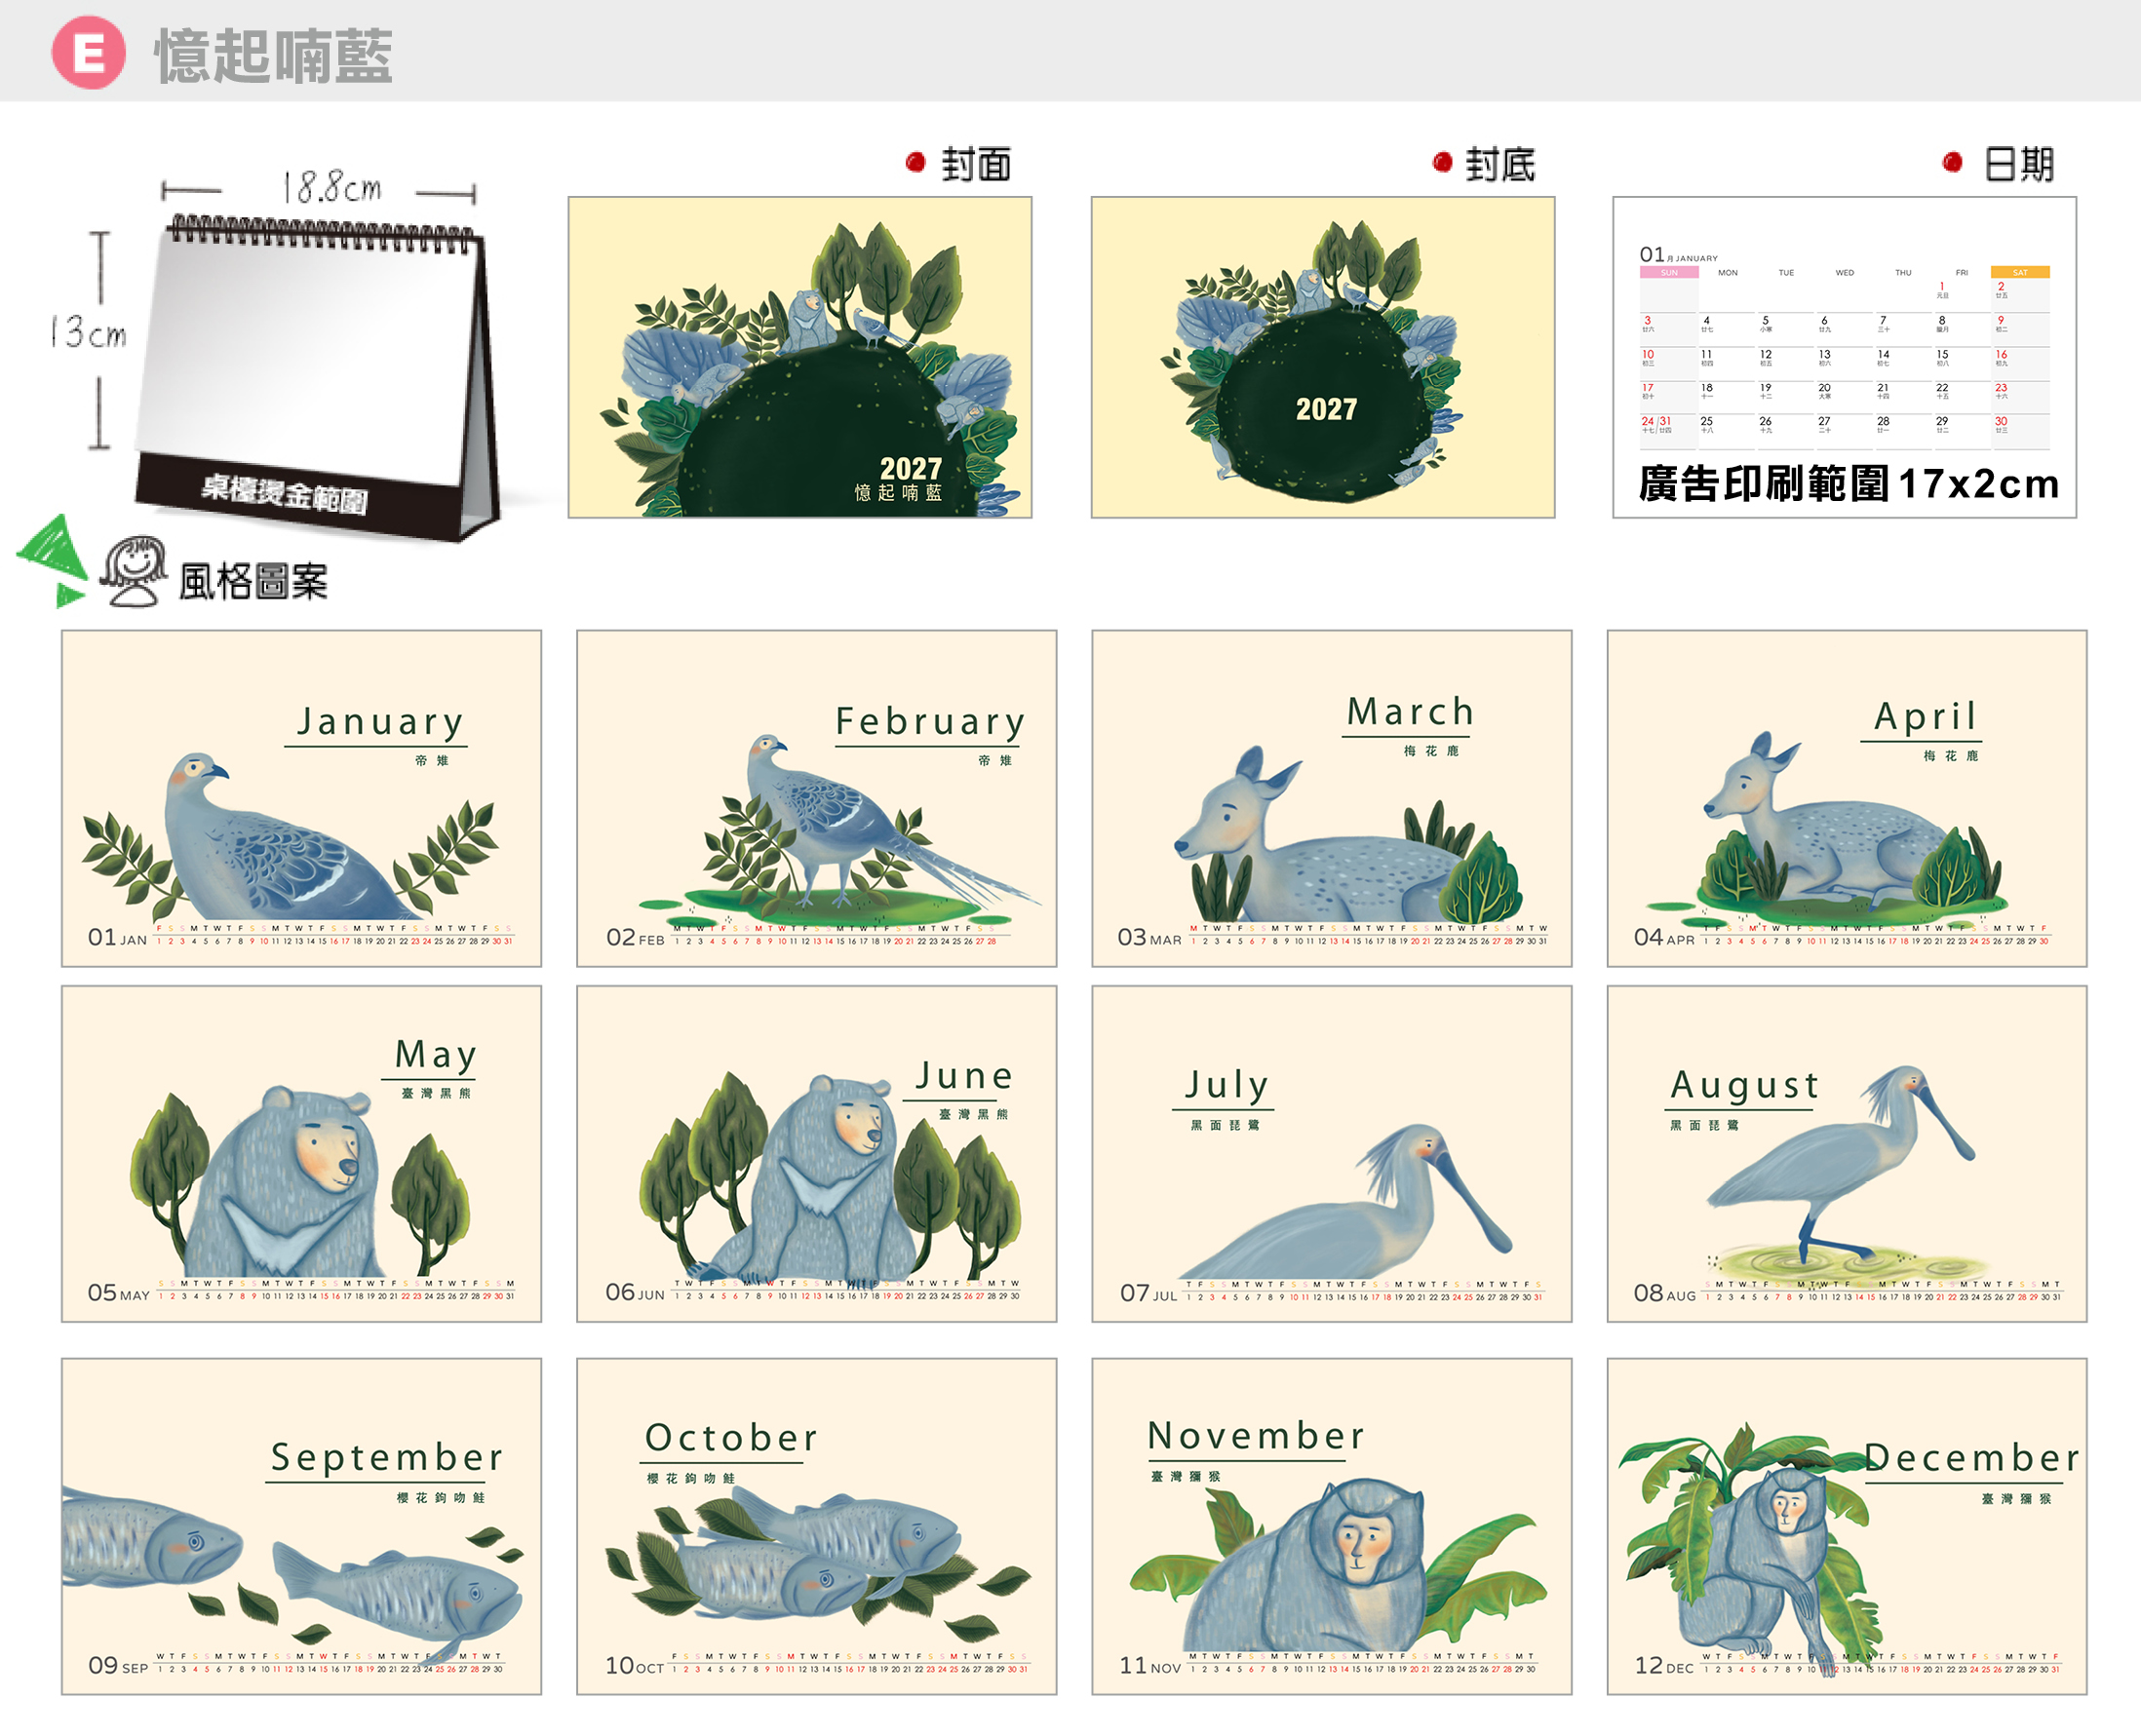
Task: Select the January pheasant calendar page
Action: click(301, 798)
